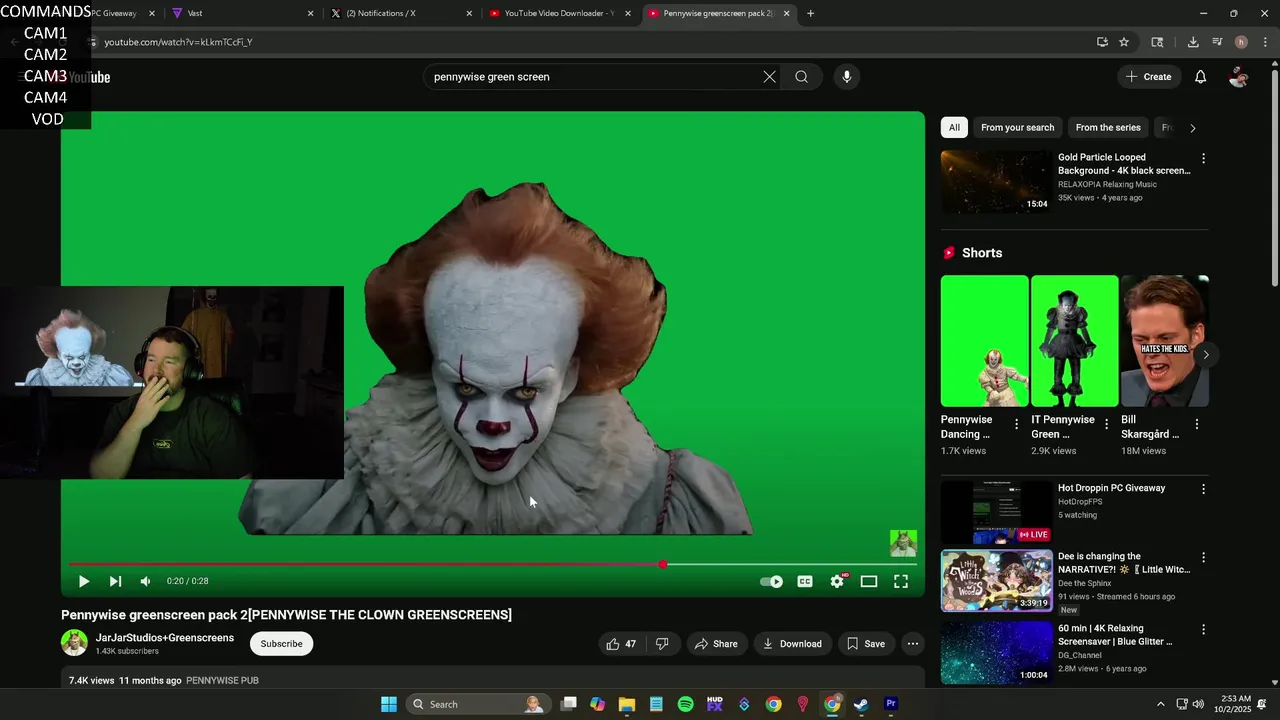Open a new browser tab
The image size is (1280, 720).
810,14
